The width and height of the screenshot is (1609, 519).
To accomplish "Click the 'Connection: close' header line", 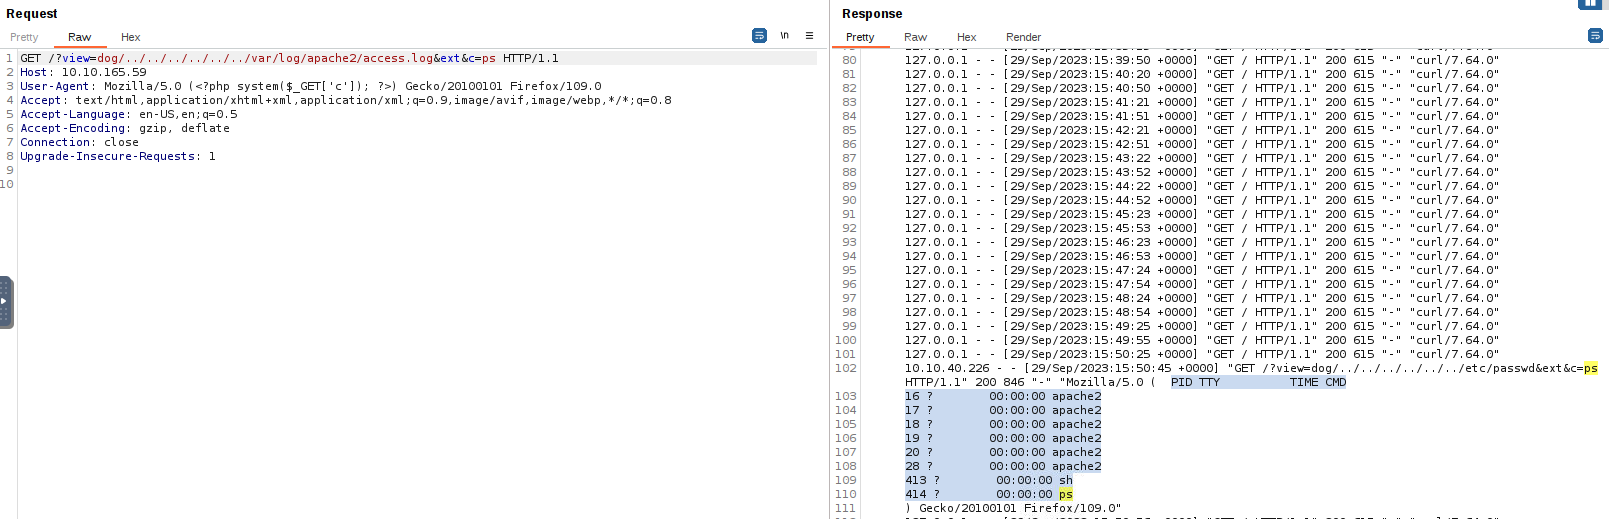I will pos(80,142).
